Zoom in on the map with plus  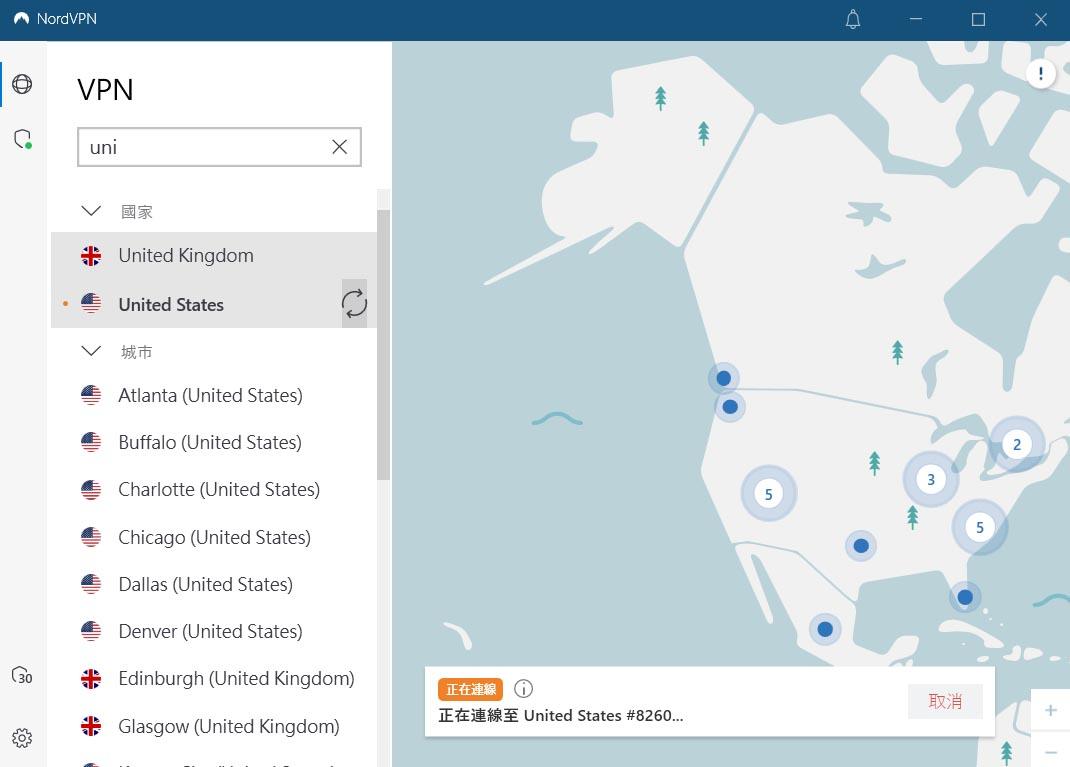[x=1051, y=710]
